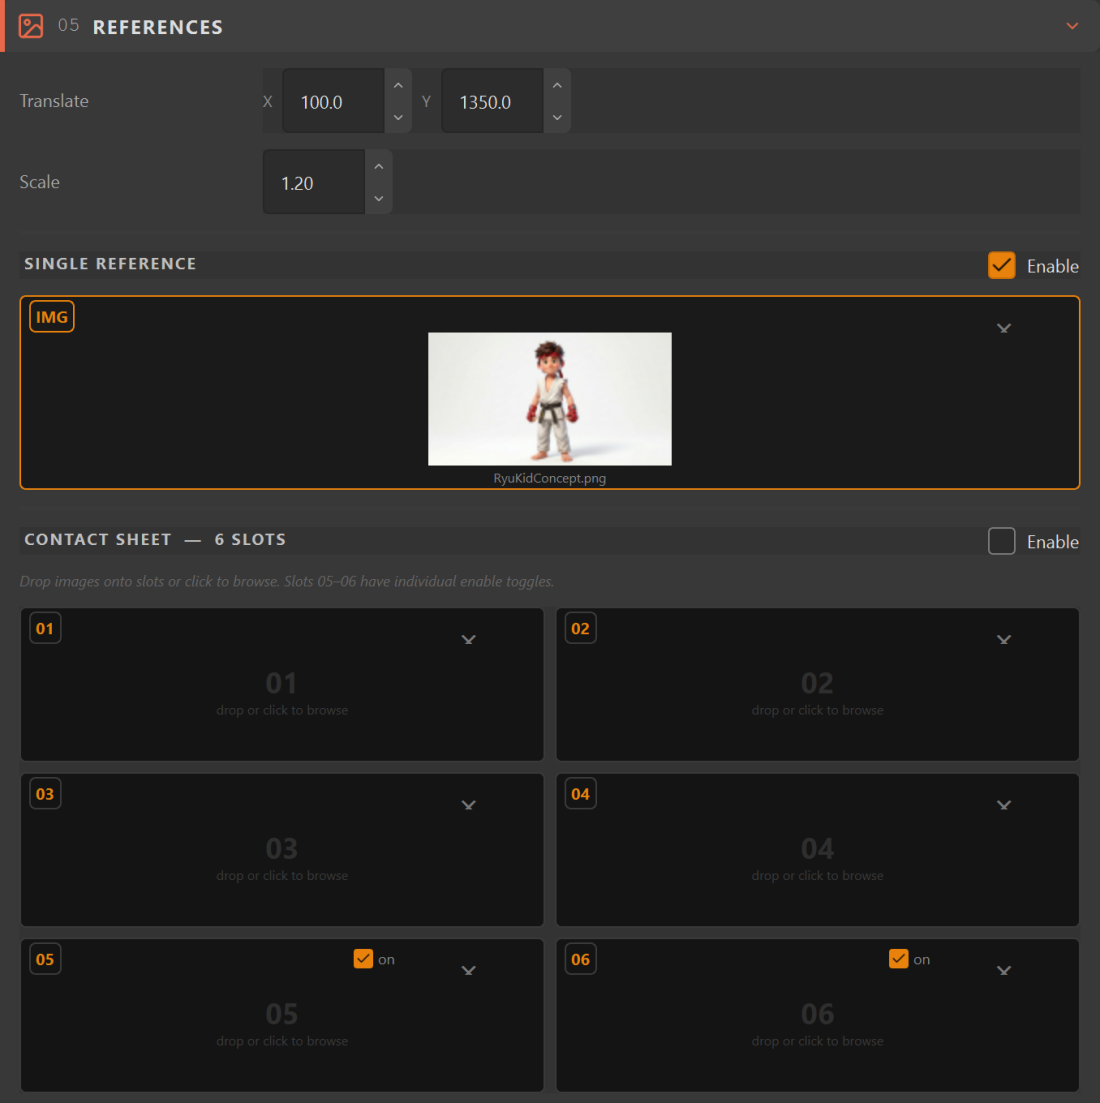Image resolution: width=1100 pixels, height=1103 pixels.
Task: Select the REFERENCES section header title
Action: tap(158, 27)
